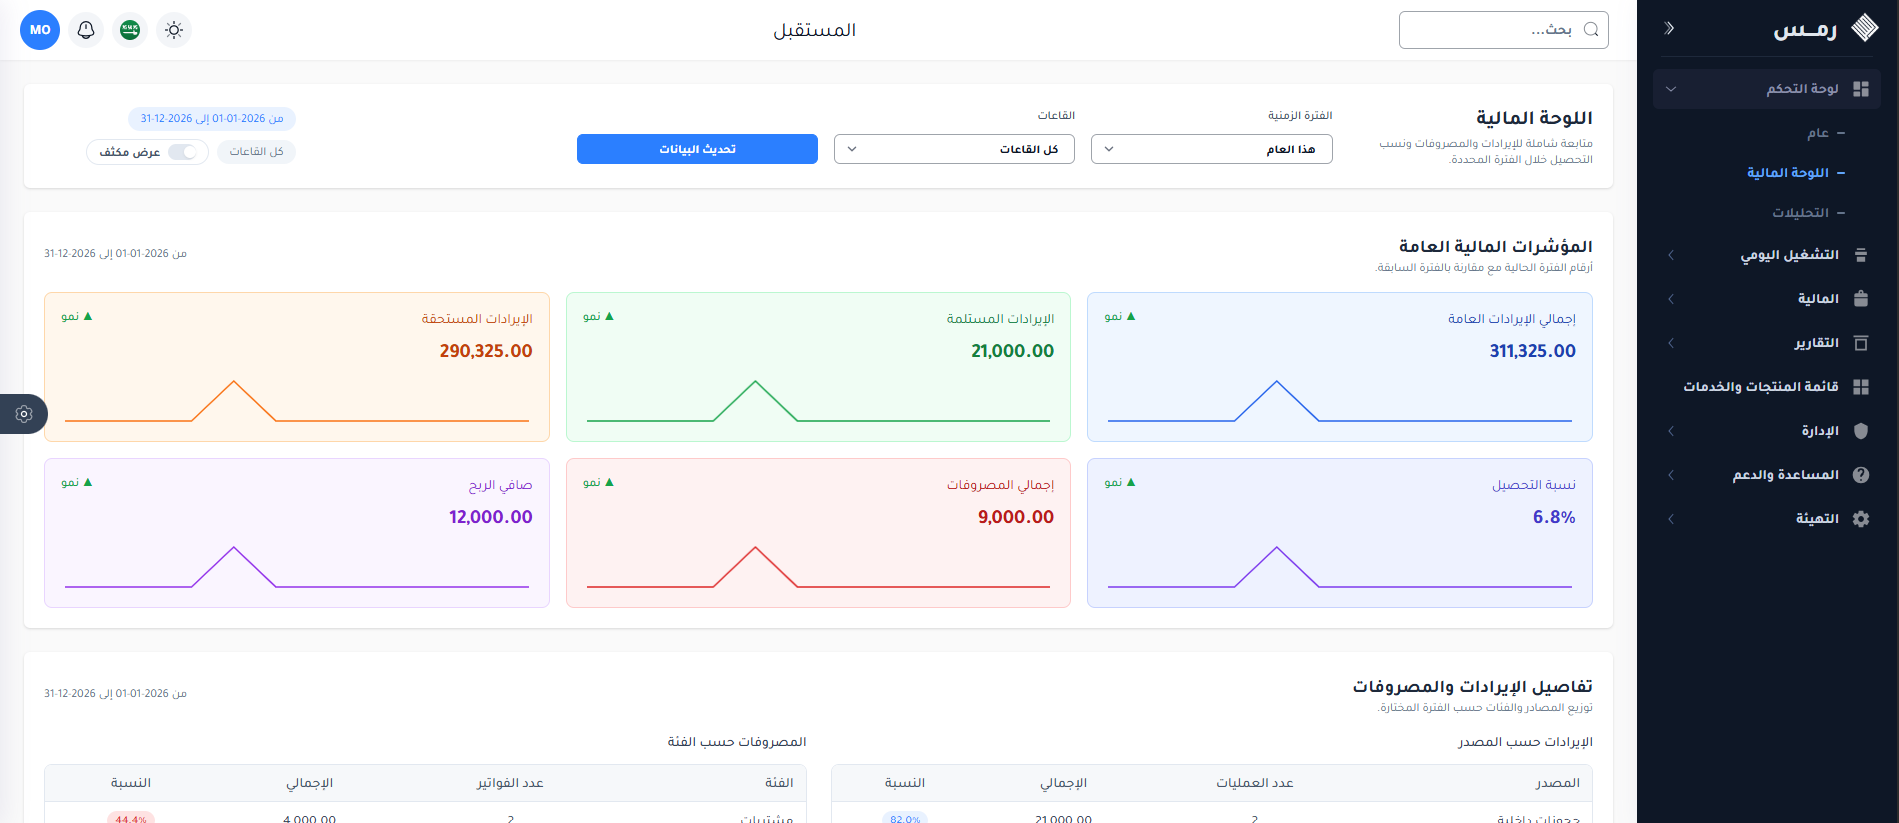Image resolution: width=1899 pixels, height=823 pixels.
Task: Expand the التهيئة sidebar chevron
Action: pyautogui.click(x=1671, y=519)
